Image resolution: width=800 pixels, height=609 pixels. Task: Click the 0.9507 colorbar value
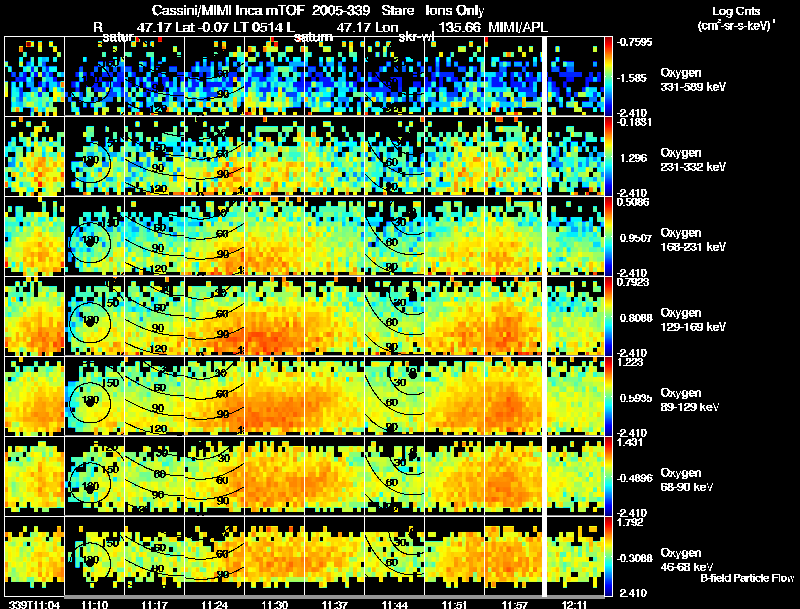(636, 238)
